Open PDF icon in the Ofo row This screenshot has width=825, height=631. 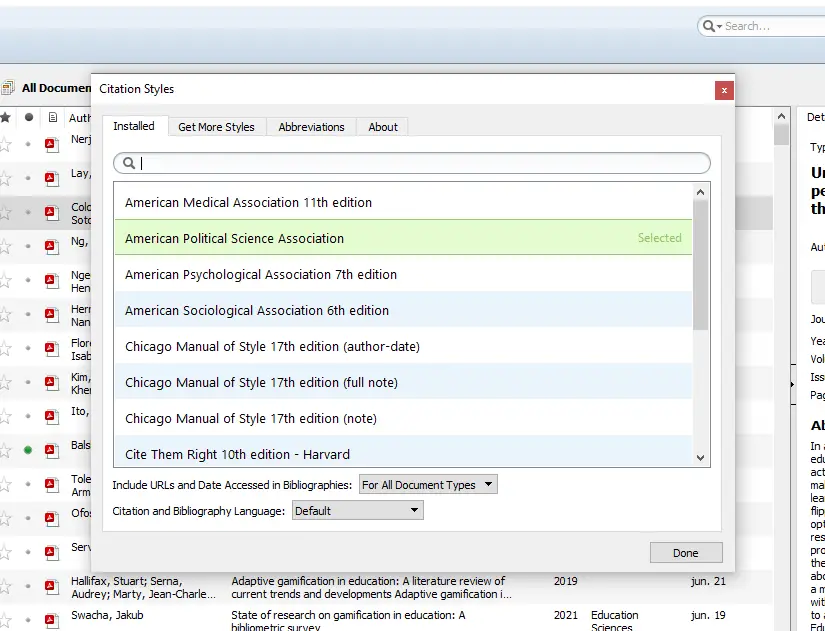coord(51,518)
